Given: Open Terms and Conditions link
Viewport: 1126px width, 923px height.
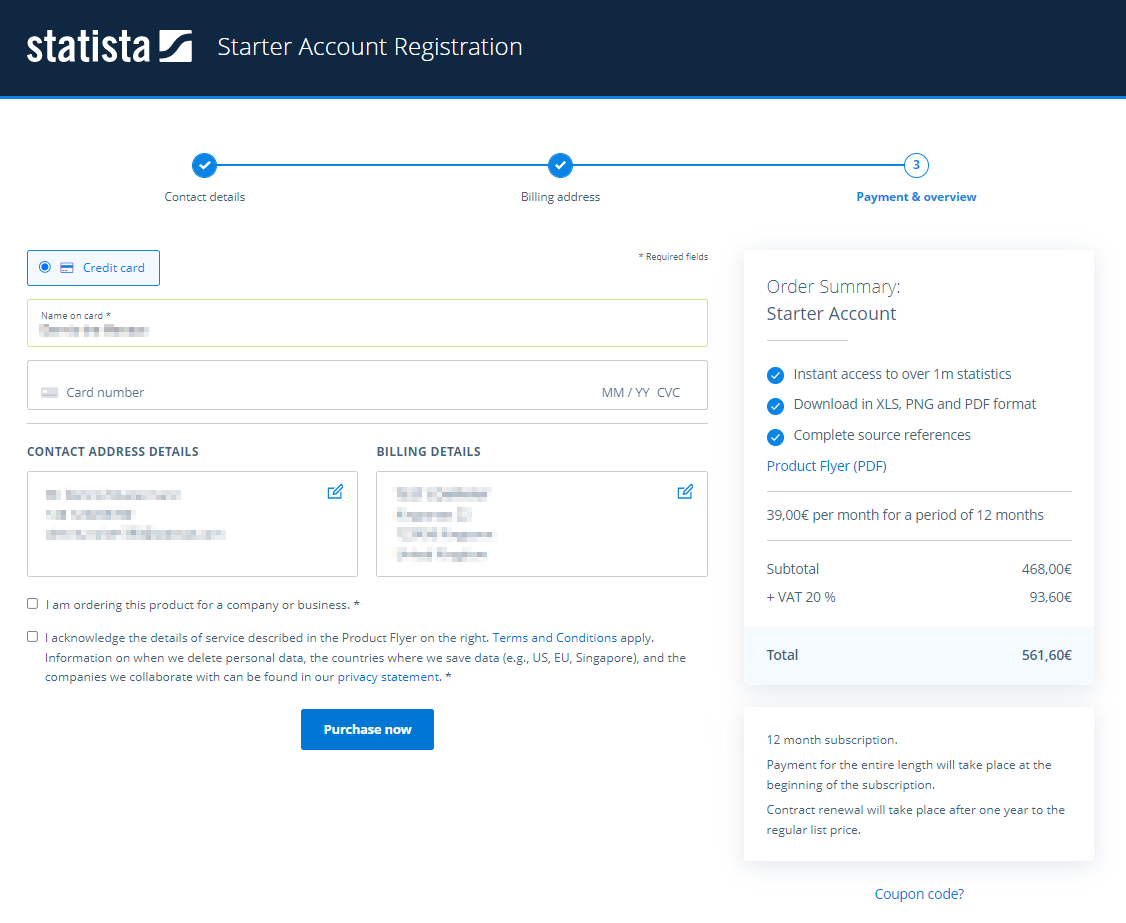Looking at the screenshot, I should point(554,638).
